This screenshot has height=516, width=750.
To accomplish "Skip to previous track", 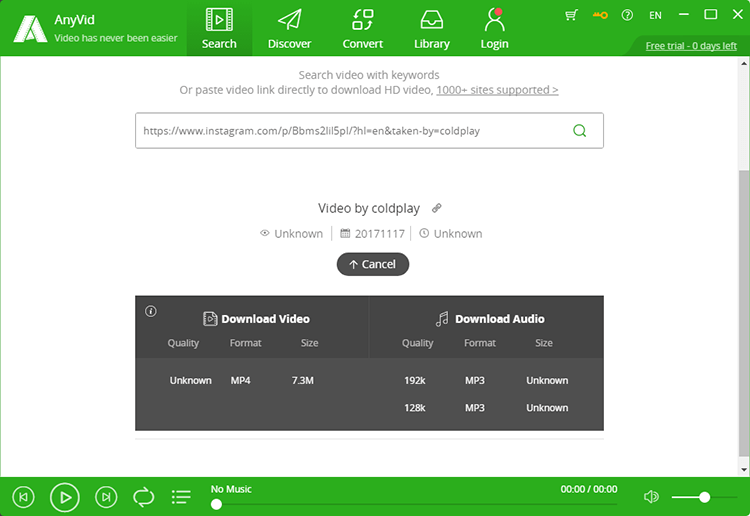I will (23, 497).
